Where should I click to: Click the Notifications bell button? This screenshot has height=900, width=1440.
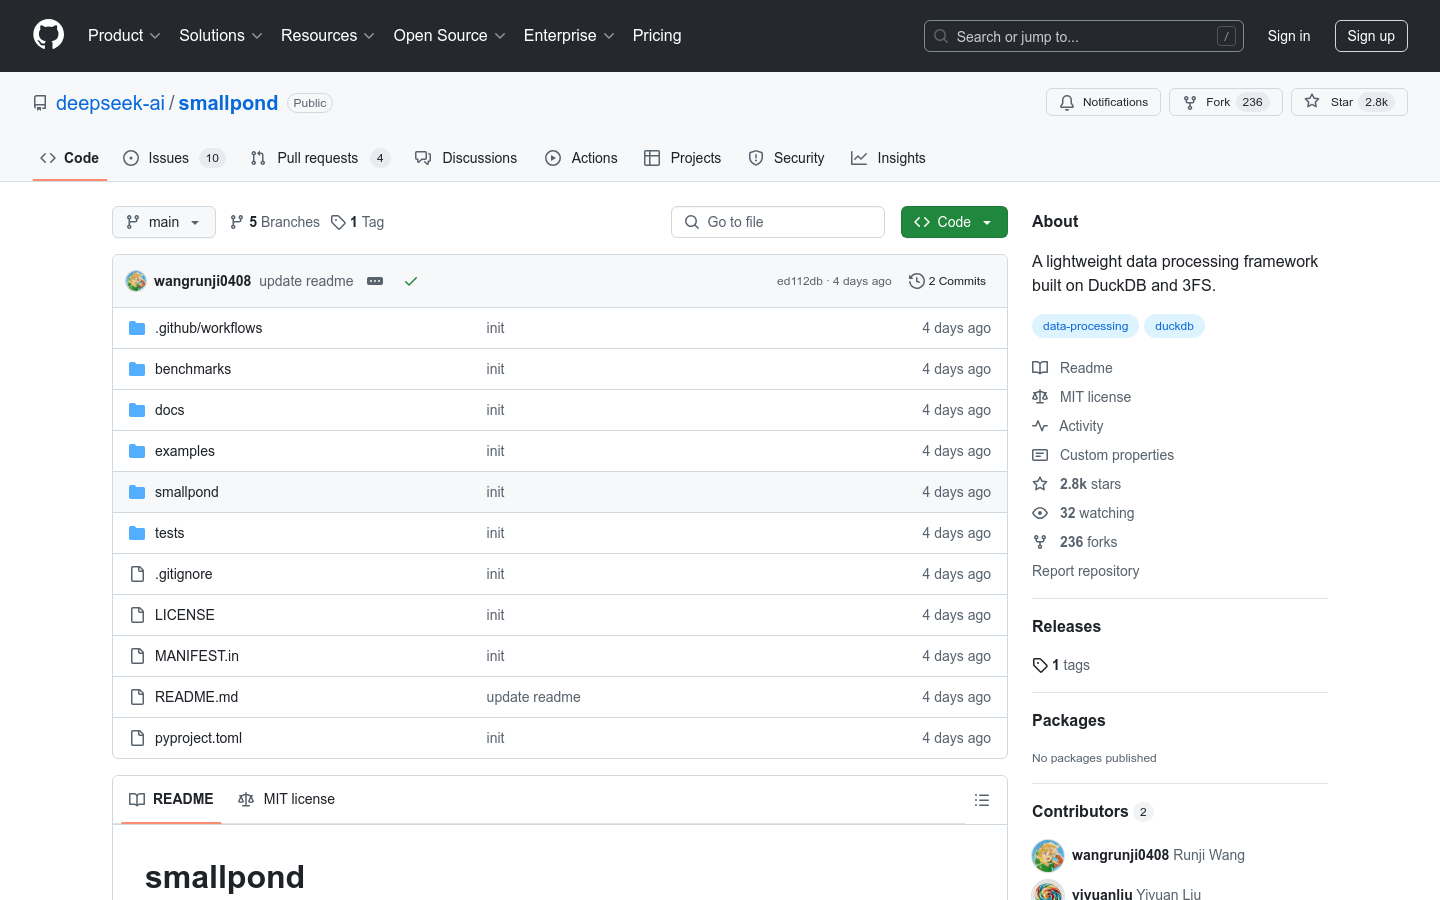[x=1103, y=102]
